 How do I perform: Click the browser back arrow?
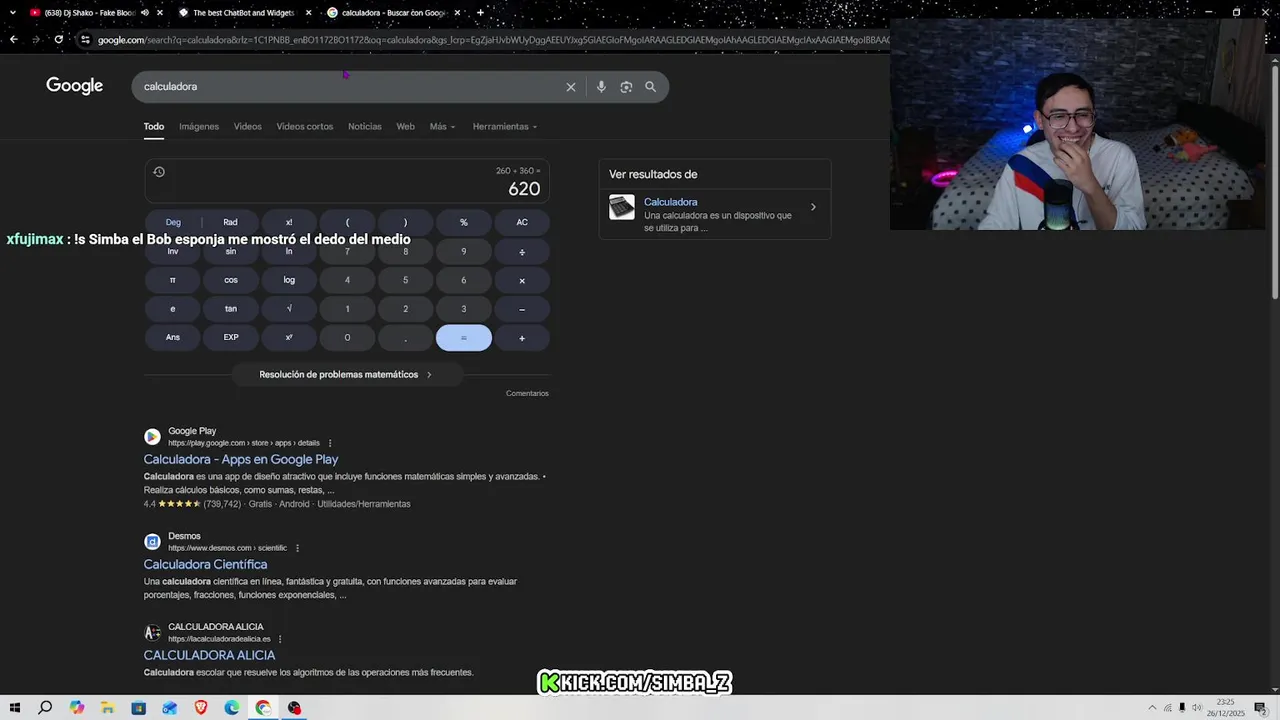pyautogui.click(x=13, y=40)
